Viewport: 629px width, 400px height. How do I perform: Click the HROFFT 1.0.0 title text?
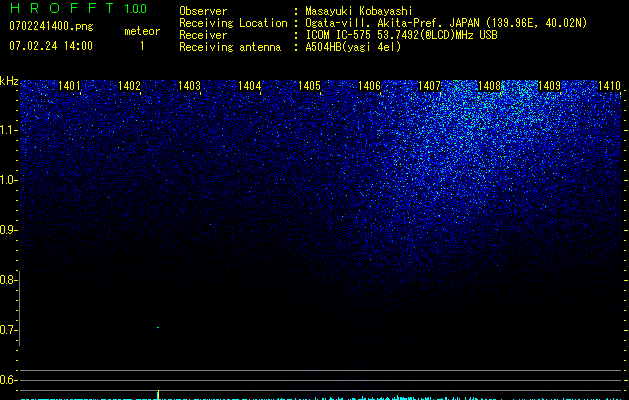tap(79, 8)
